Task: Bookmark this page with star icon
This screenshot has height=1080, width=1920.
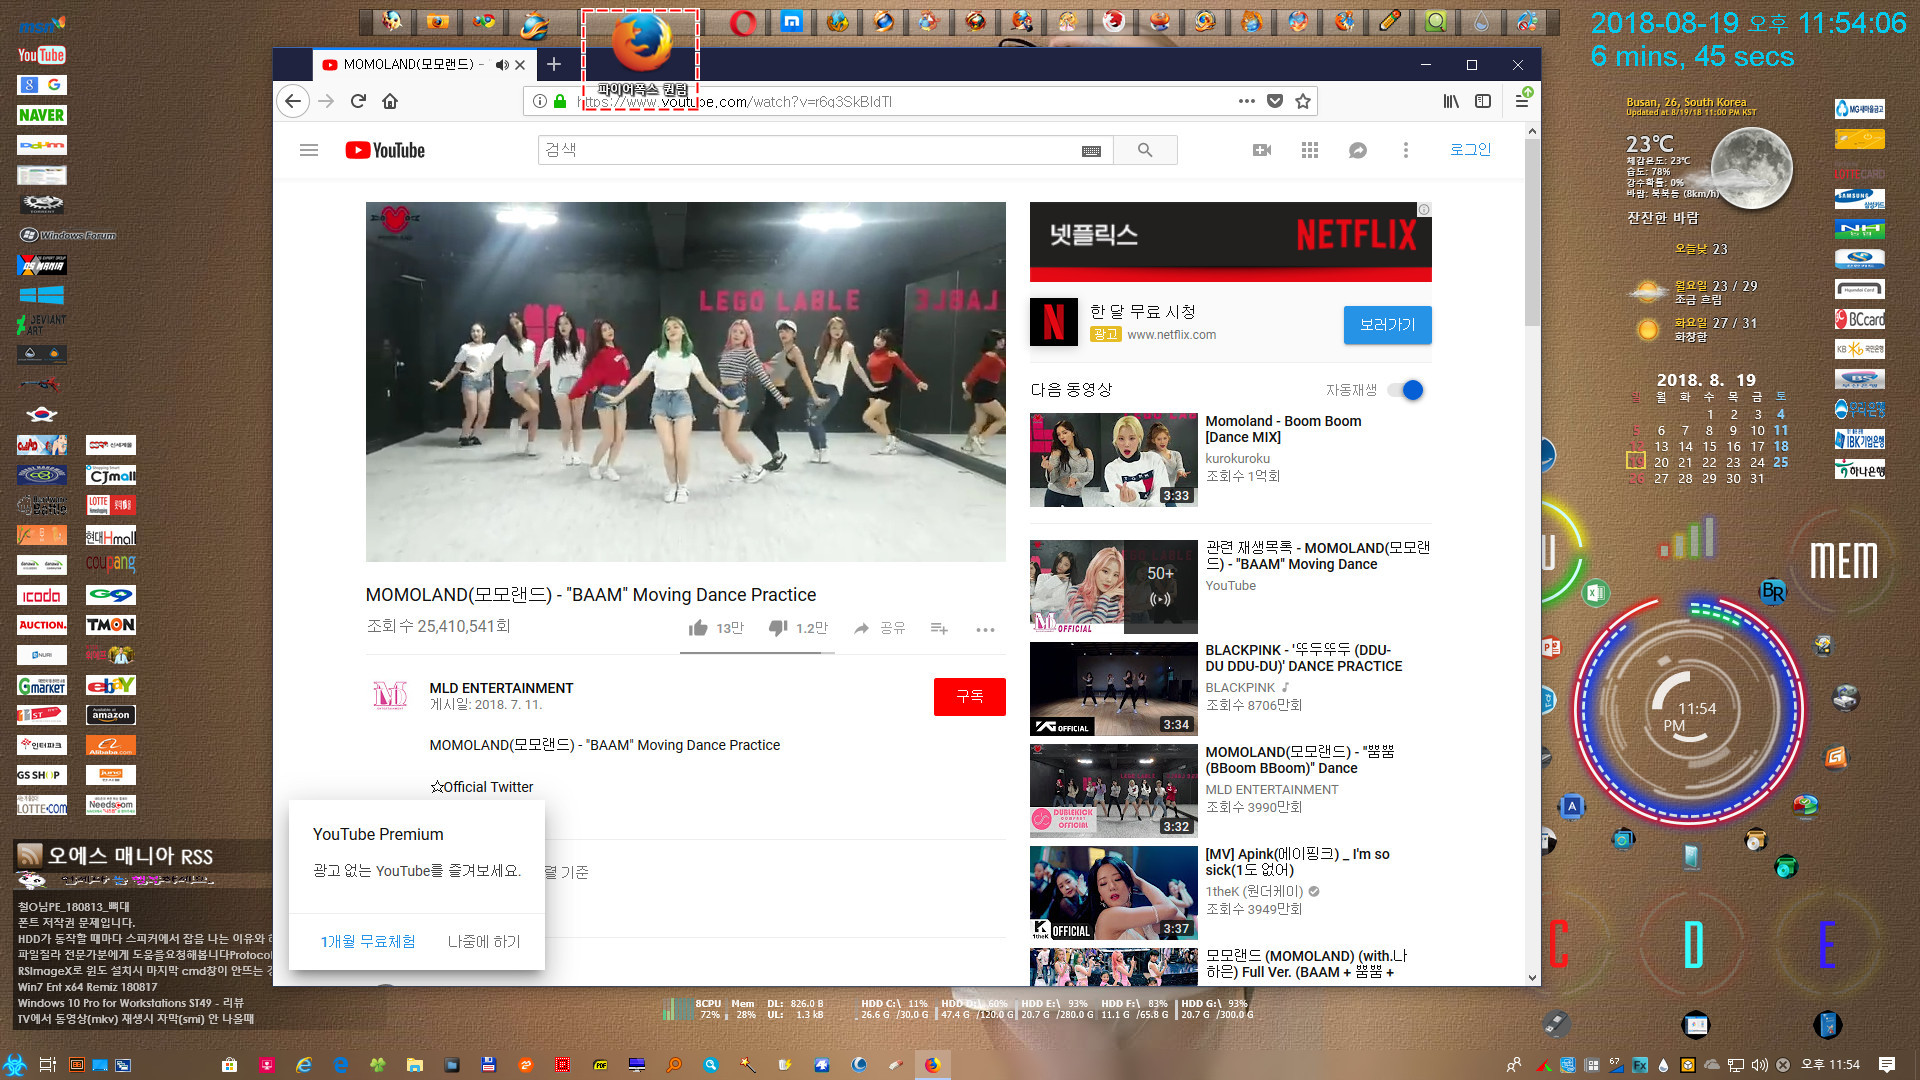Action: (1303, 101)
